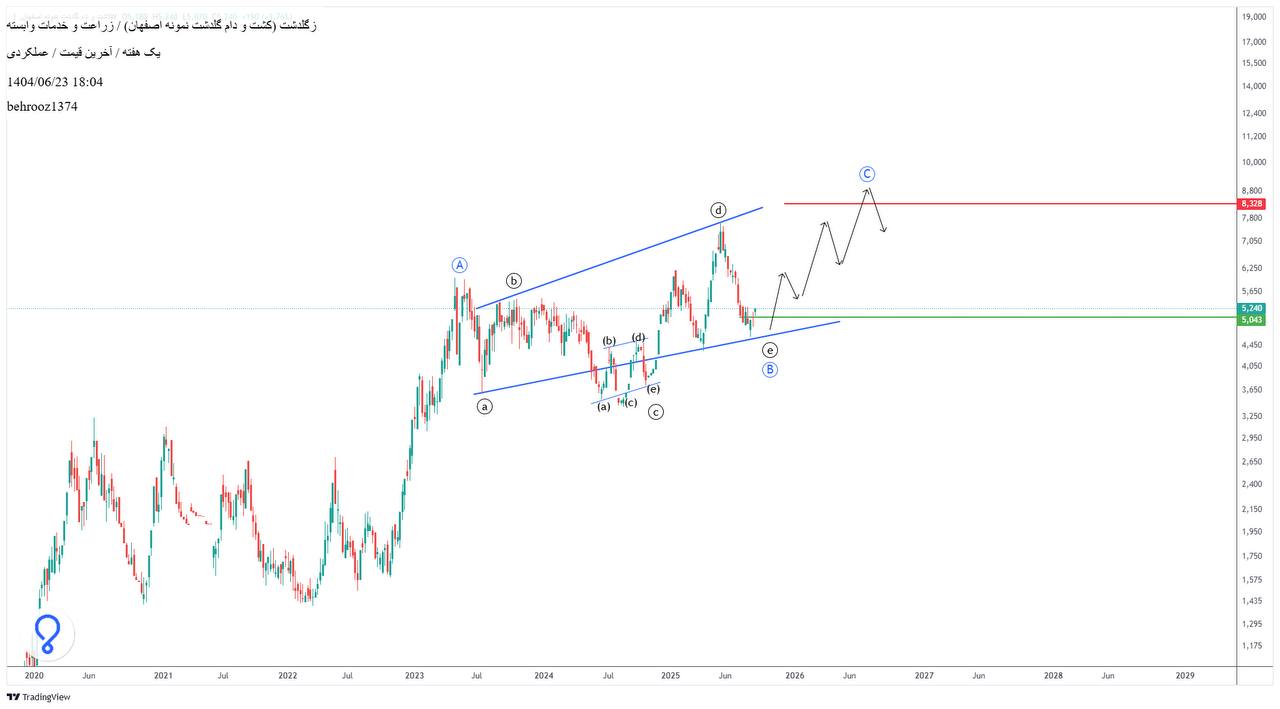Click the behrooz1374 username text

tap(42, 106)
